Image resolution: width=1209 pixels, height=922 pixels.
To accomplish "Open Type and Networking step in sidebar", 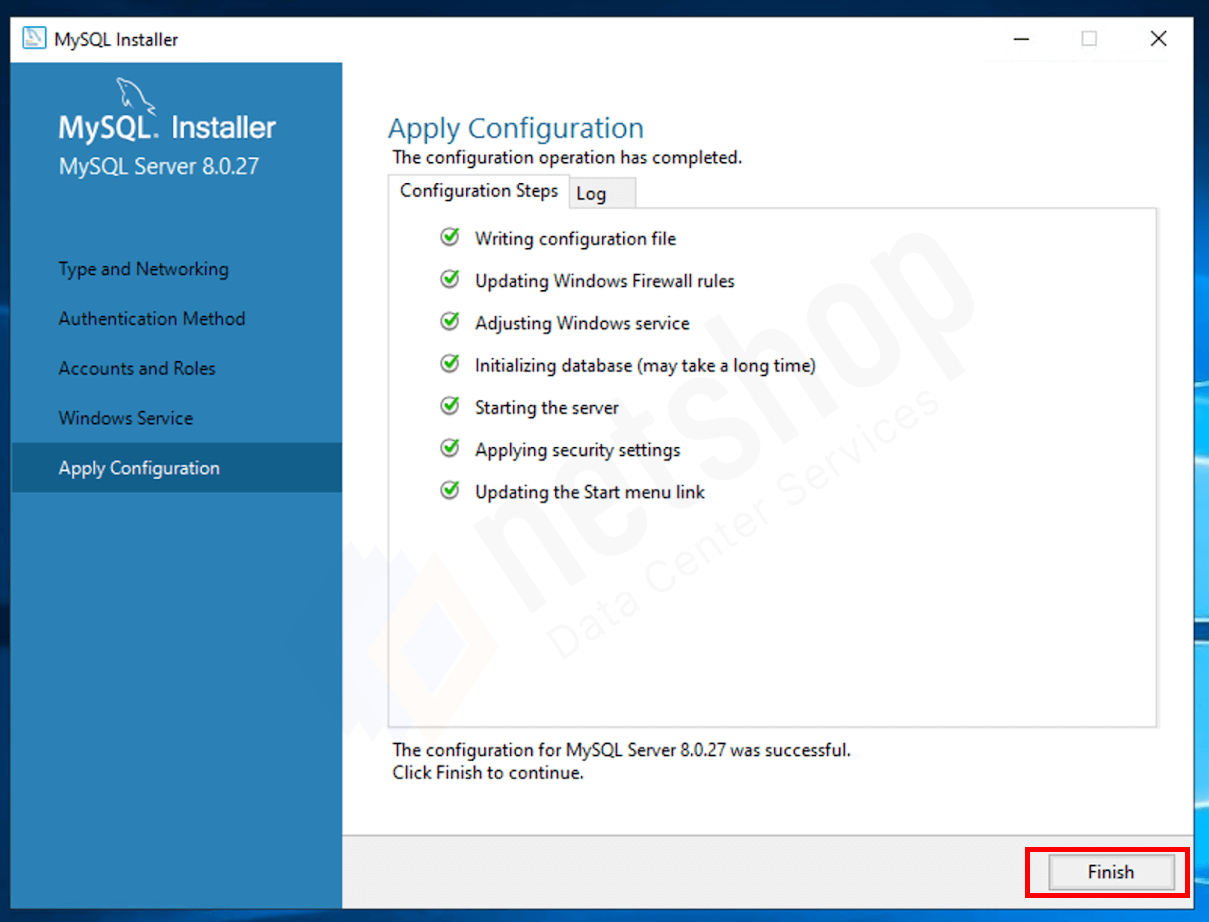I will (x=143, y=269).
